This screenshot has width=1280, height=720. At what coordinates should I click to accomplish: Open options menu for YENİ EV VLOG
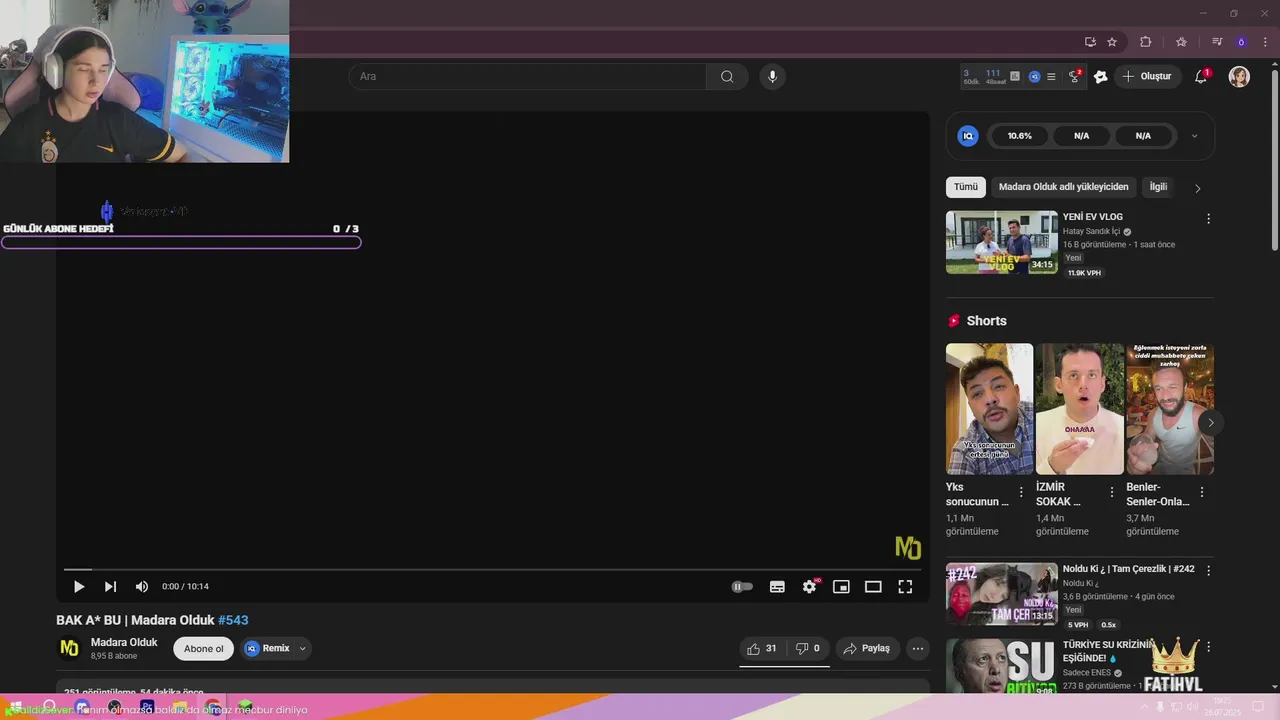tap(1208, 218)
